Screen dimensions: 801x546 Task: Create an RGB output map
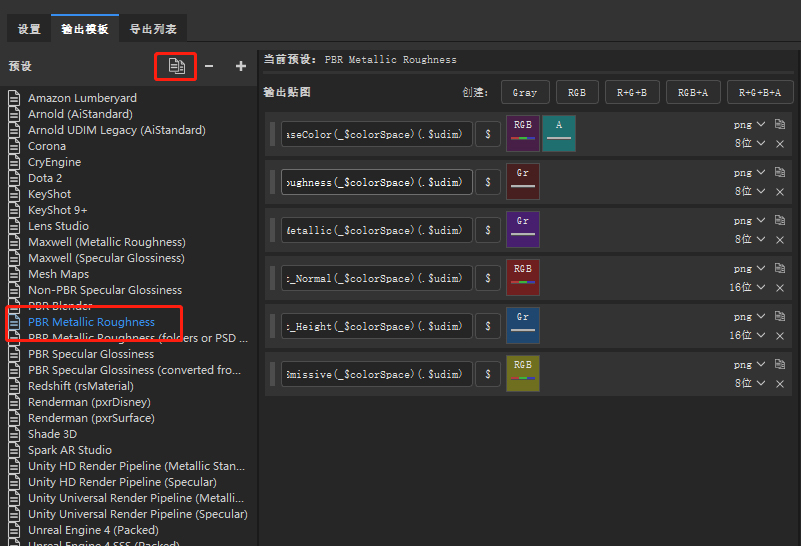coord(577,92)
